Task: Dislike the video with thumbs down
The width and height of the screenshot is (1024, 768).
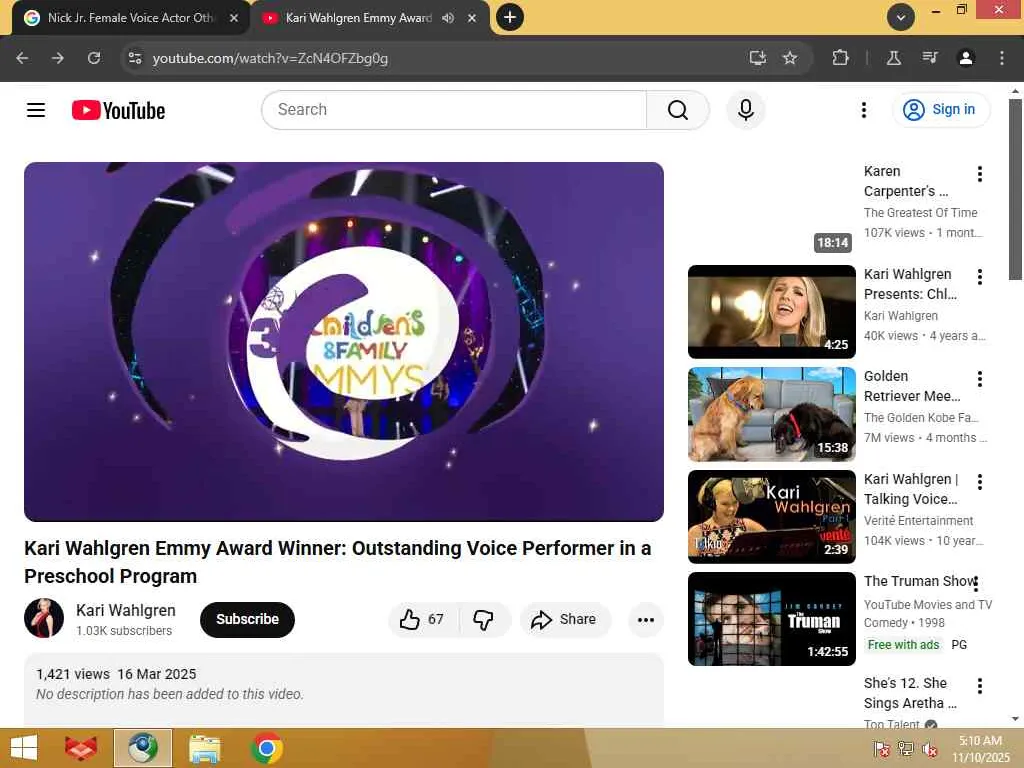Action: (484, 619)
